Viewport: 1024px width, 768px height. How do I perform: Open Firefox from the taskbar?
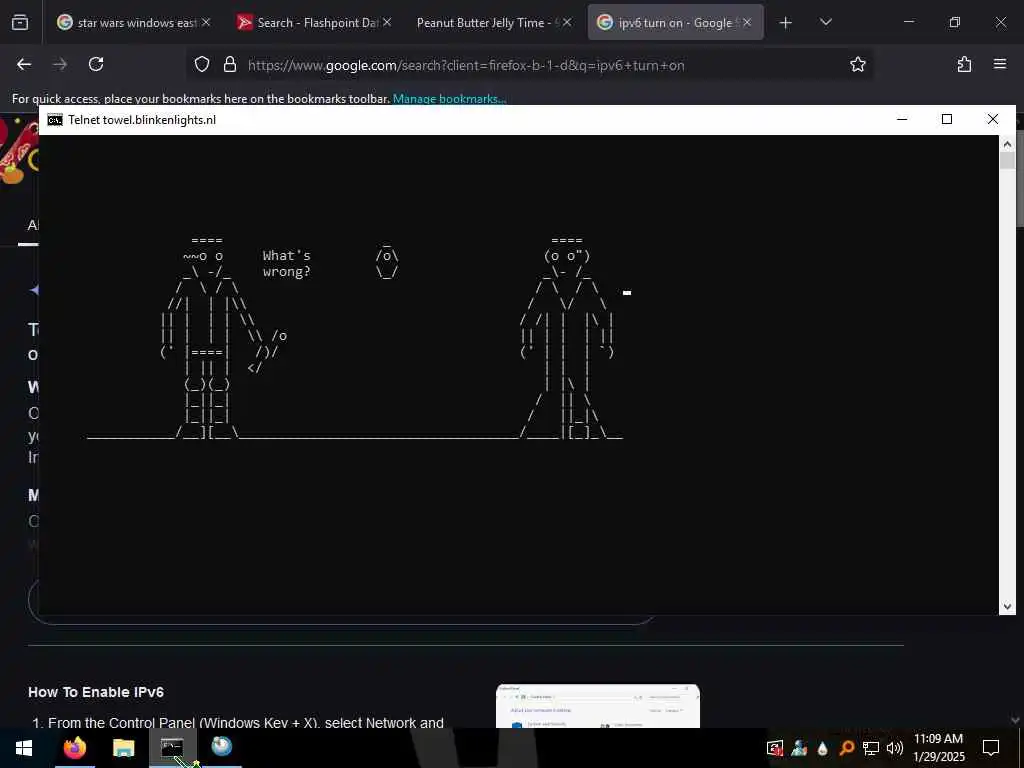tap(74, 748)
